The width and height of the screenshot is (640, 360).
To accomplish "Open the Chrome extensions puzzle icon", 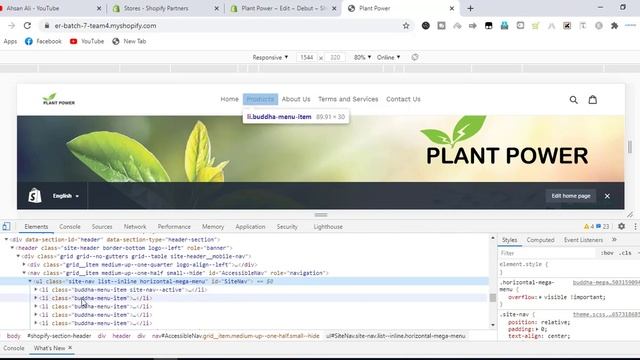I will 614,26.
